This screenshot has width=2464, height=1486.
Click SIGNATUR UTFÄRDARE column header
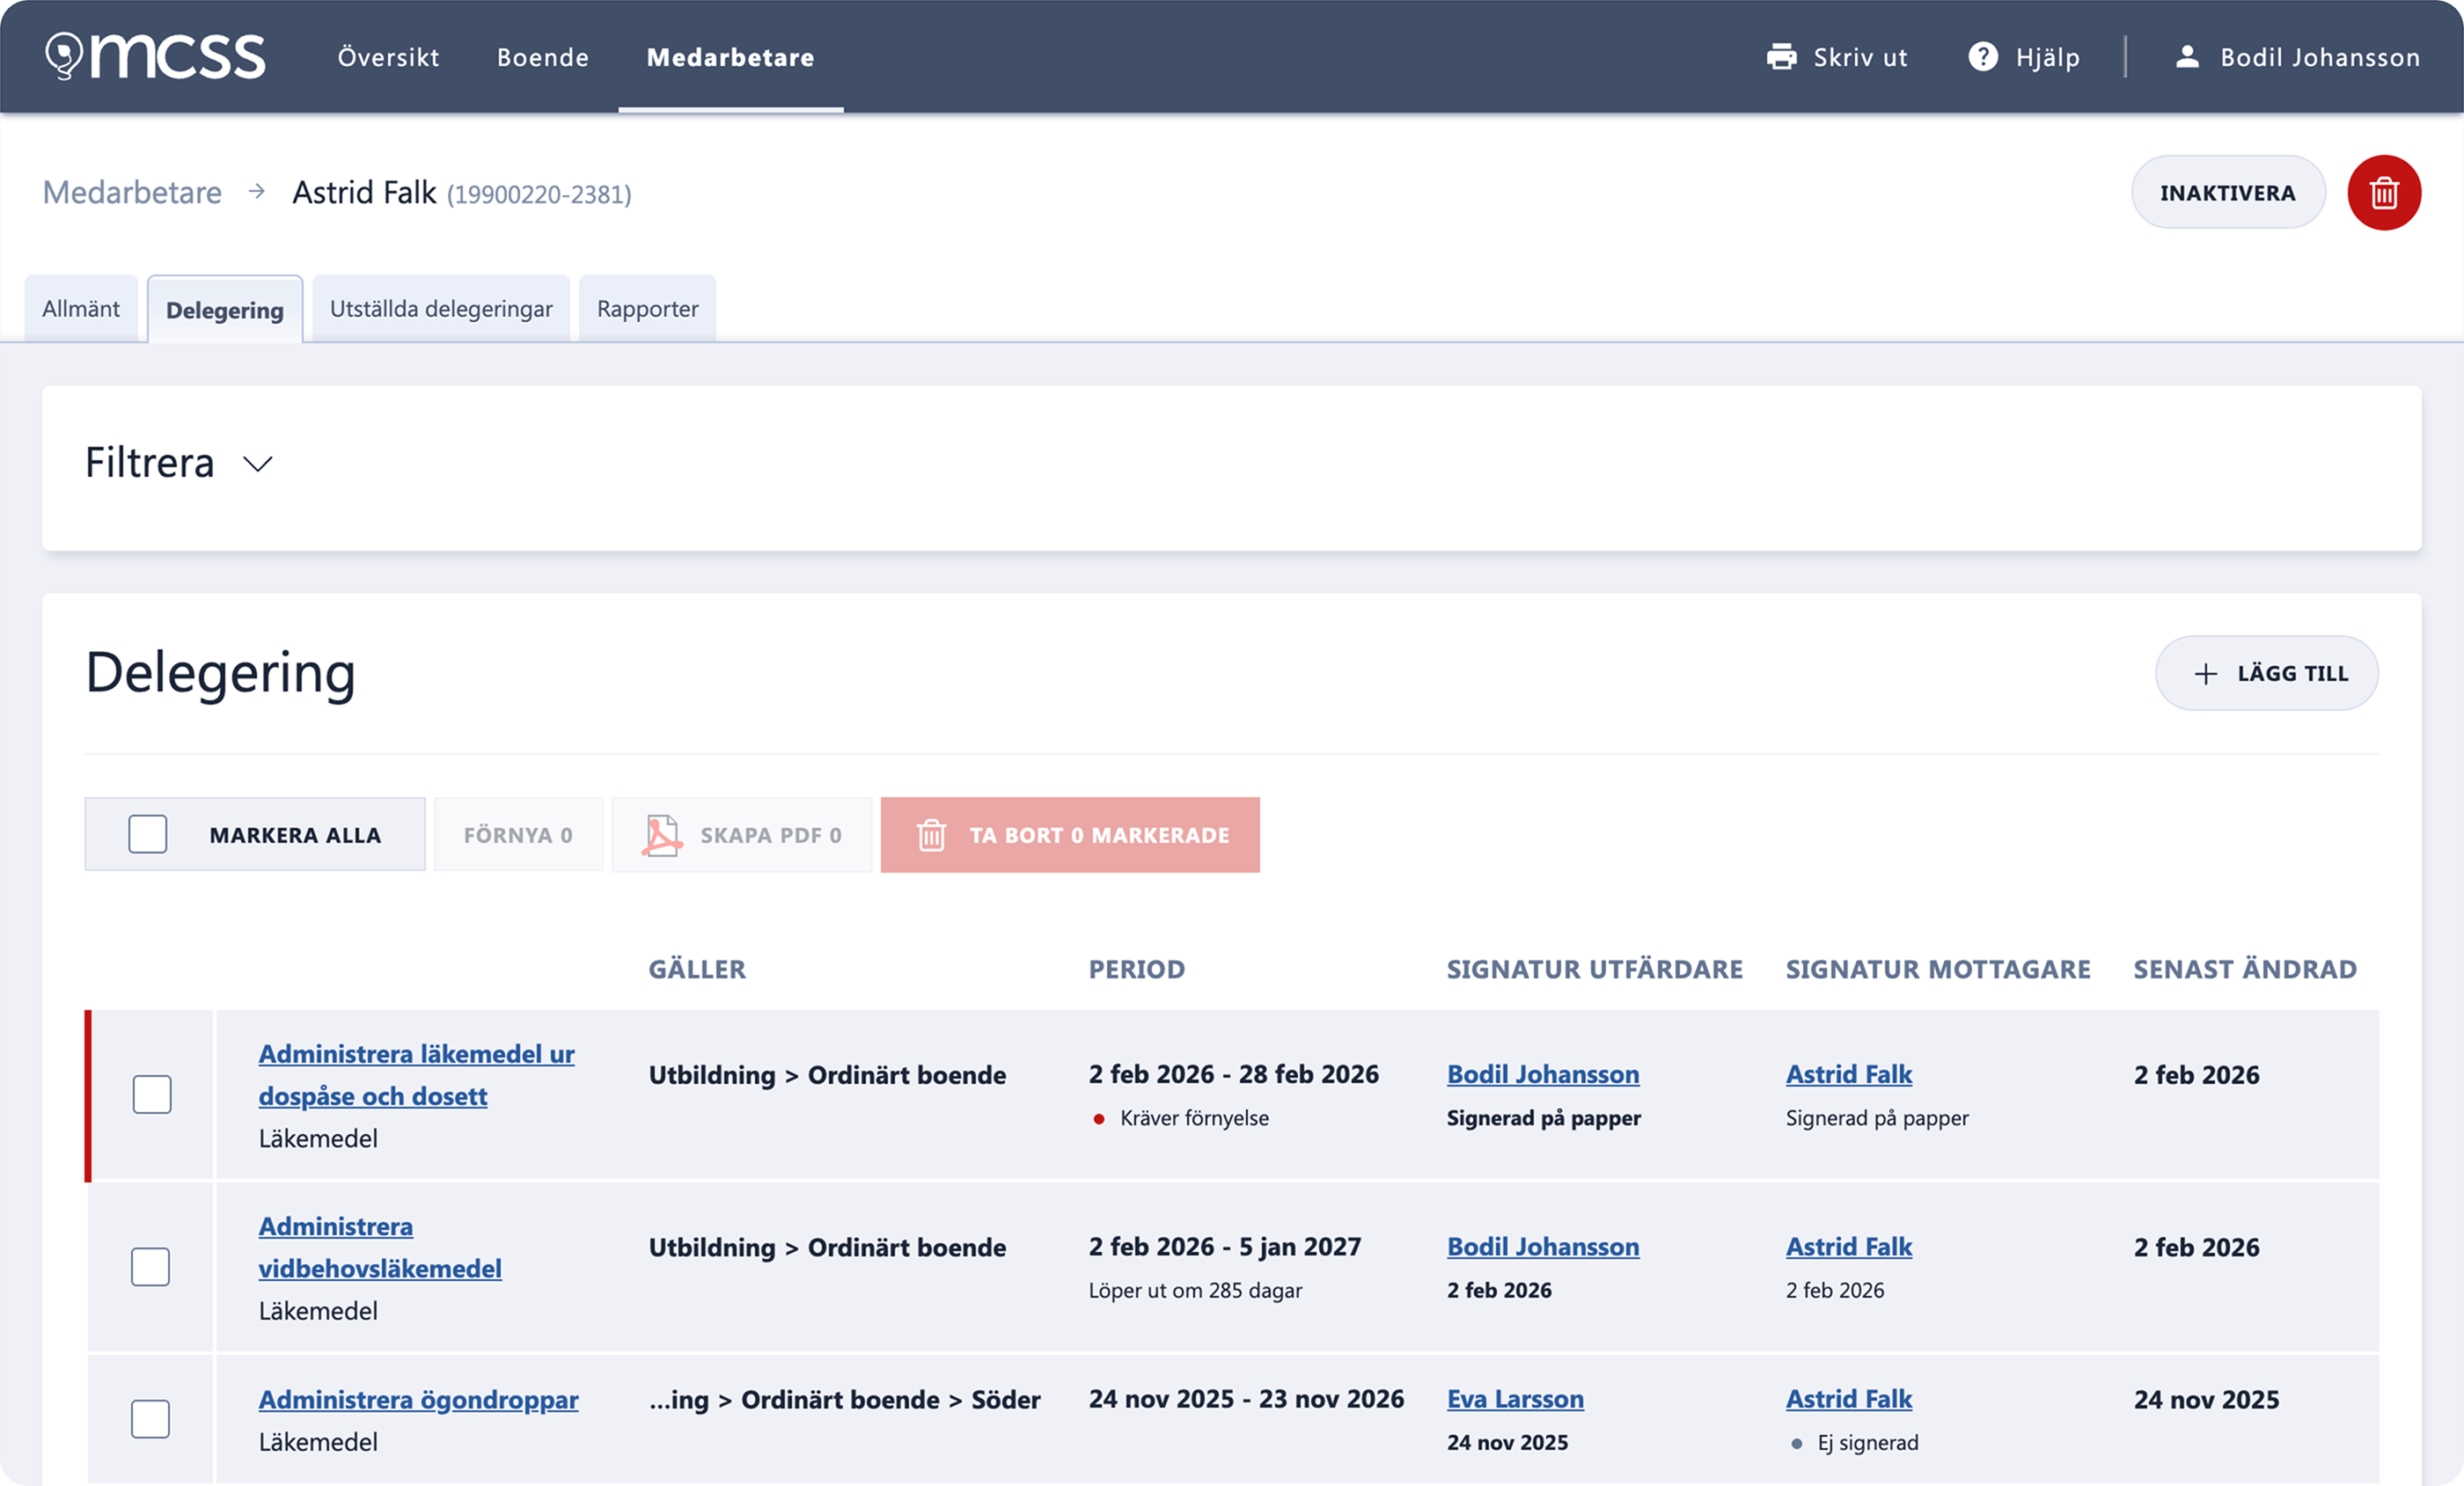tap(1595, 969)
